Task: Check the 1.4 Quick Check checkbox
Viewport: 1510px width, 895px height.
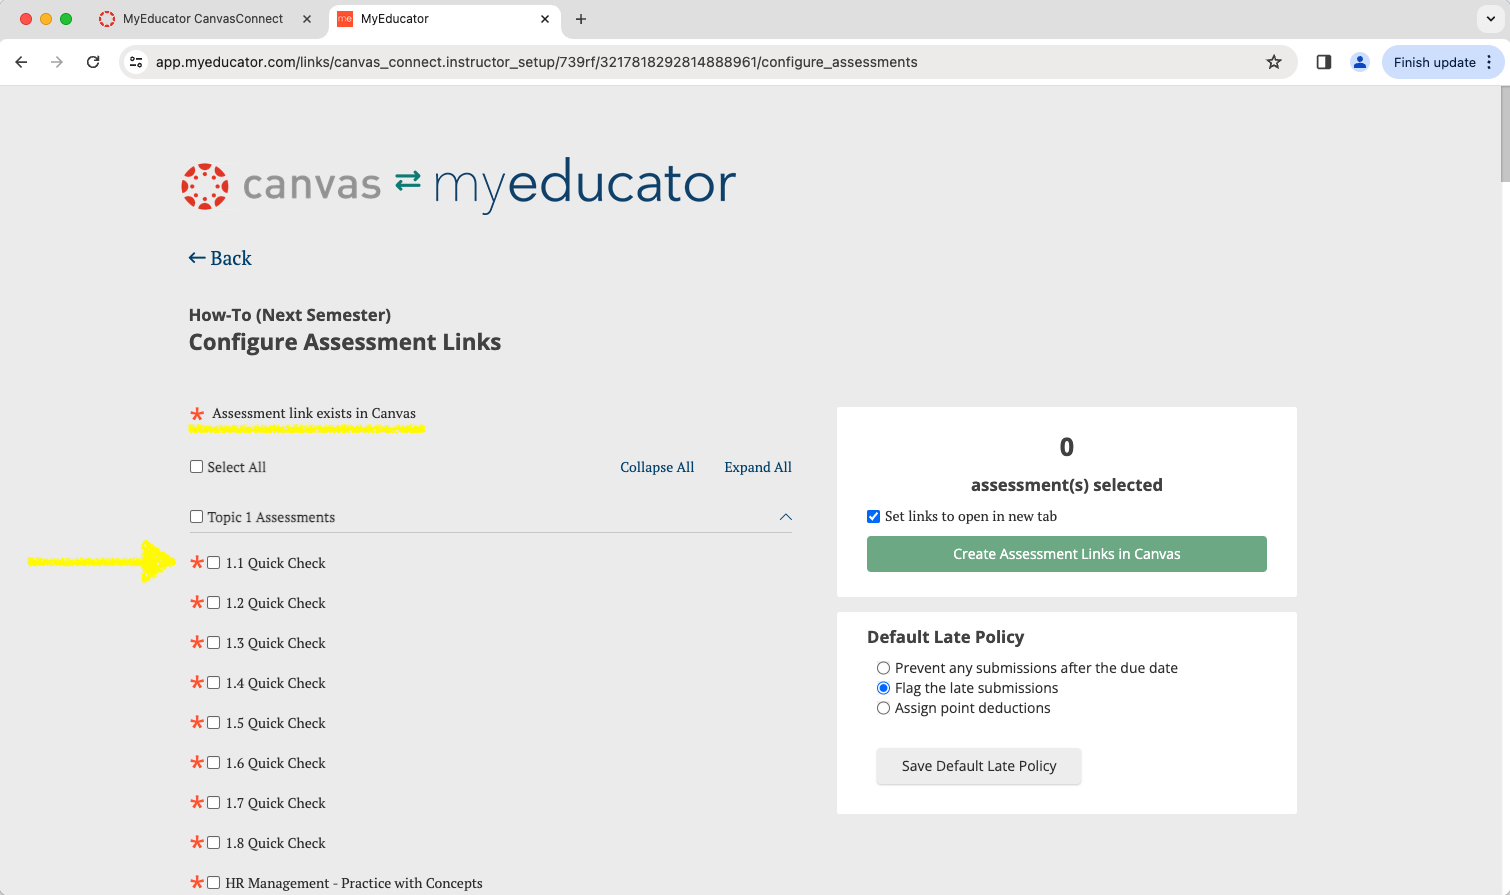Action: coord(213,683)
